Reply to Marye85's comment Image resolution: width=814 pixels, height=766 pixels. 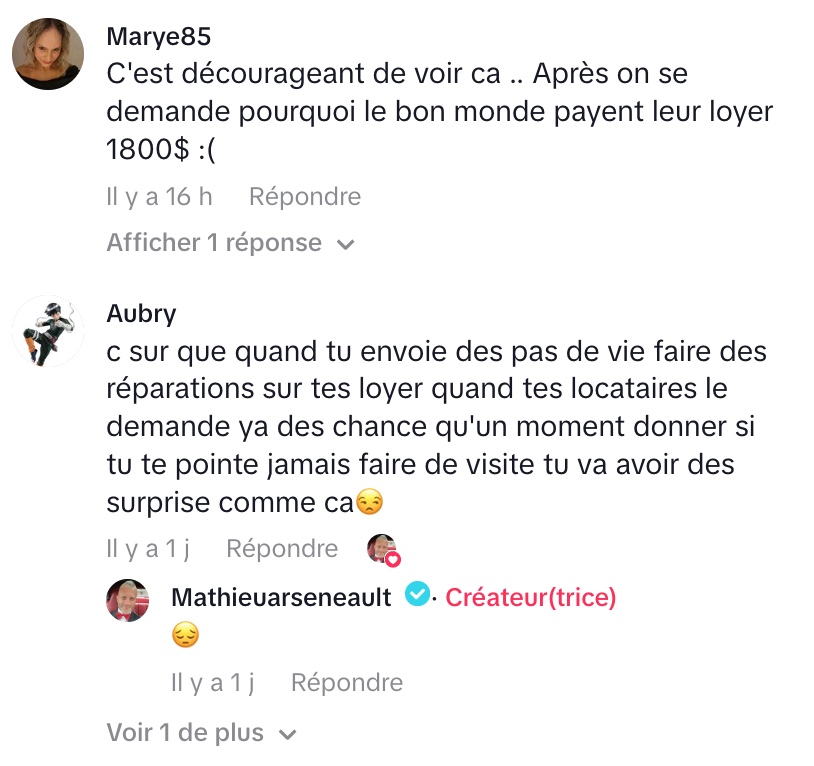305,197
